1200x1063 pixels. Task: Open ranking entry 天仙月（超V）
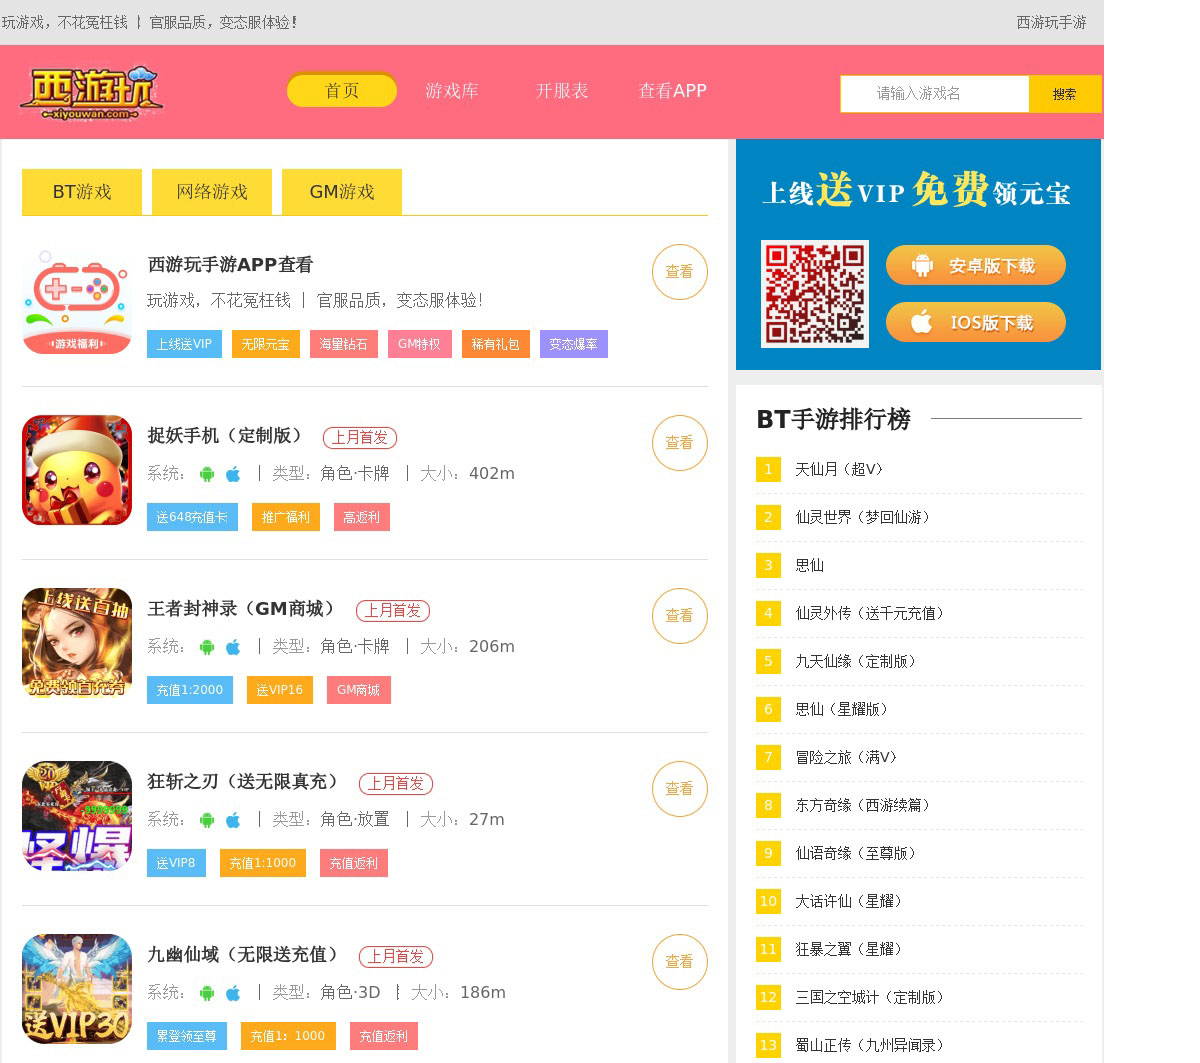(839, 469)
